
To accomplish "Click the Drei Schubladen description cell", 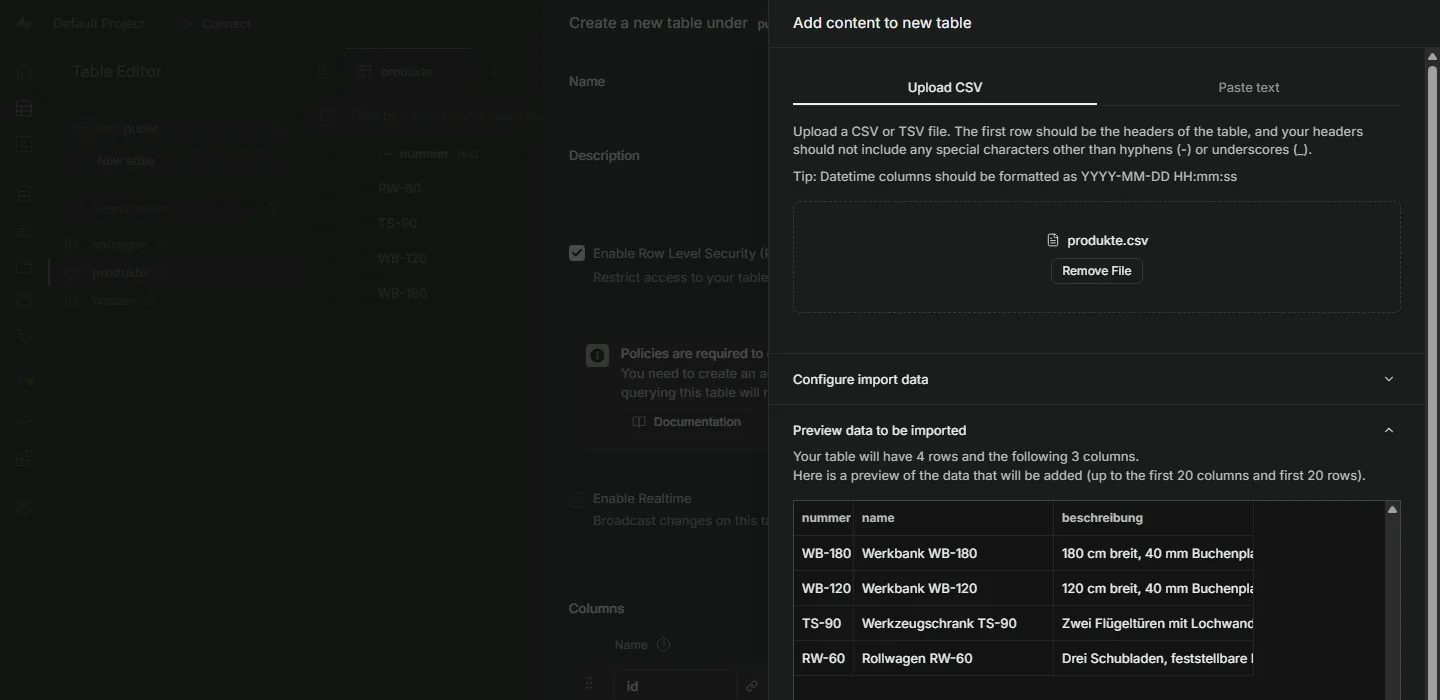I will tap(1153, 658).
